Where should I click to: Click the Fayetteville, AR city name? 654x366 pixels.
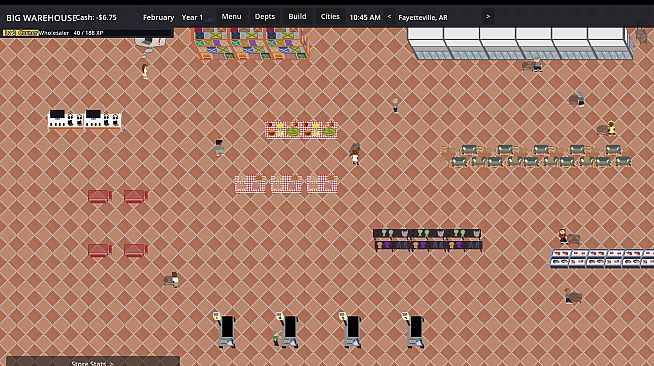point(423,18)
